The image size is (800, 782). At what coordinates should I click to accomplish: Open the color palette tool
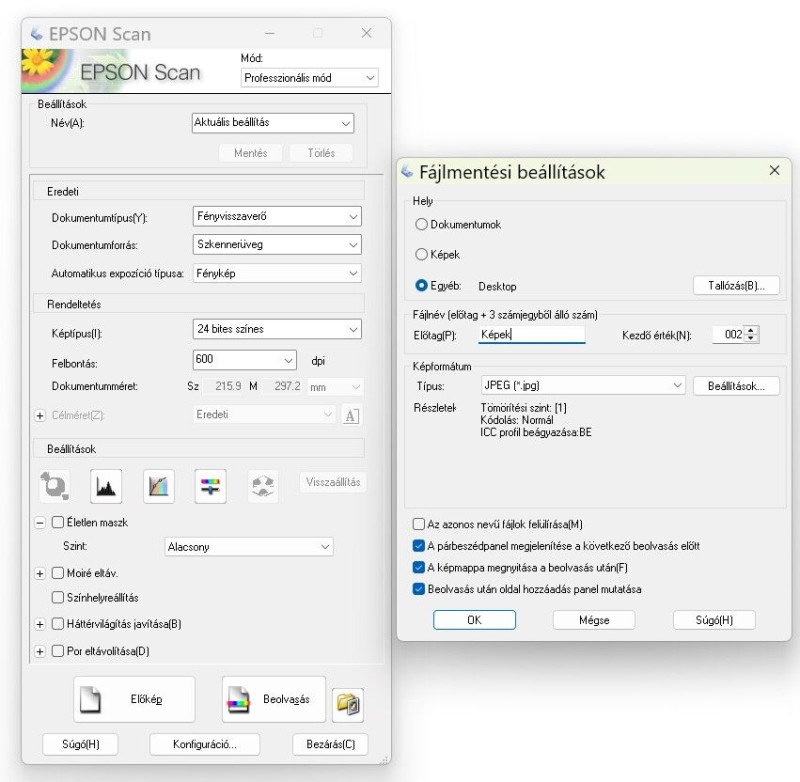tap(263, 486)
